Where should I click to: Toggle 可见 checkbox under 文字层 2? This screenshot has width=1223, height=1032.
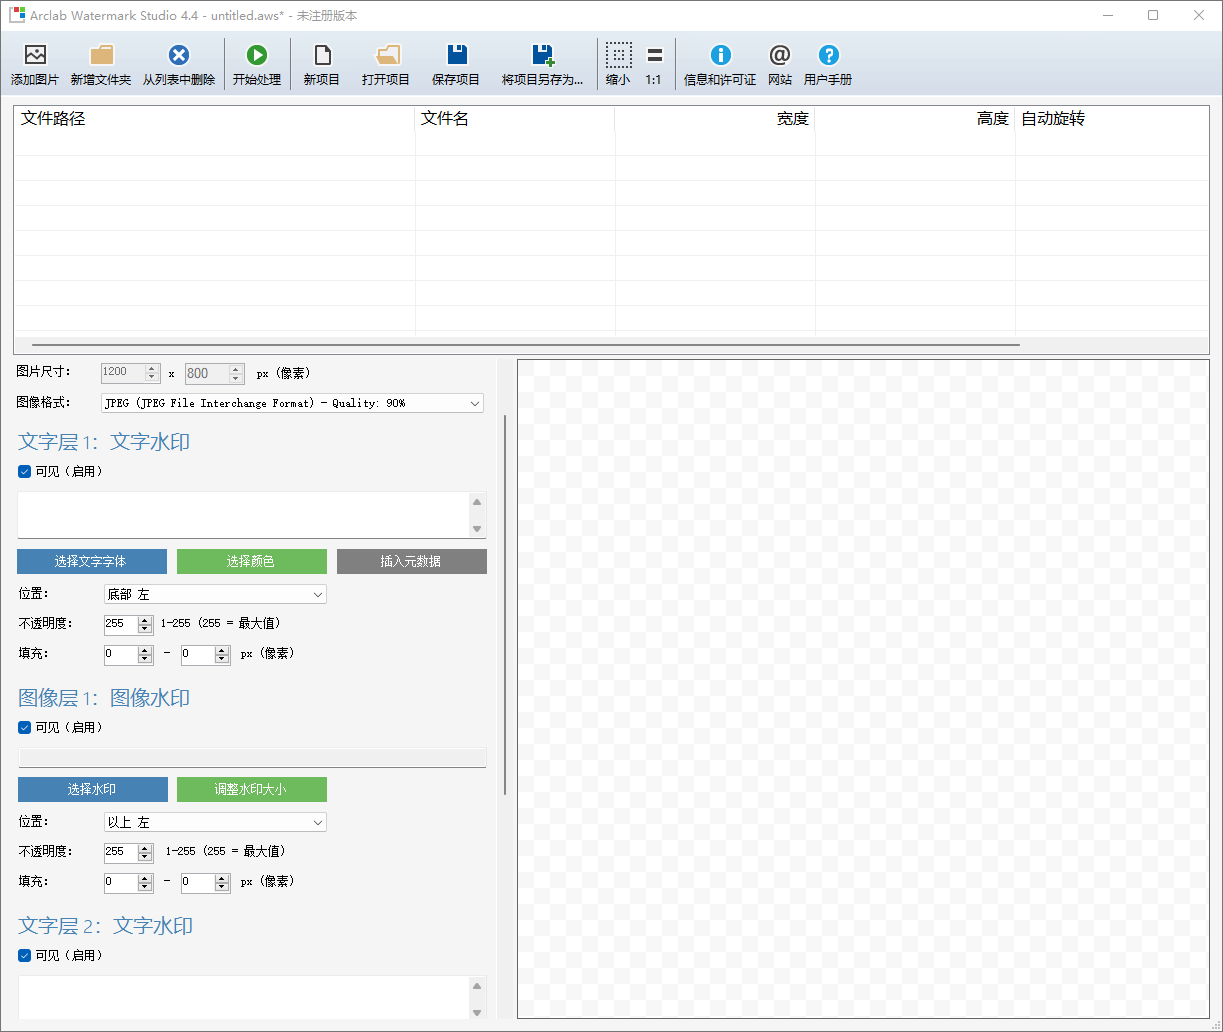click(x=25, y=956)
